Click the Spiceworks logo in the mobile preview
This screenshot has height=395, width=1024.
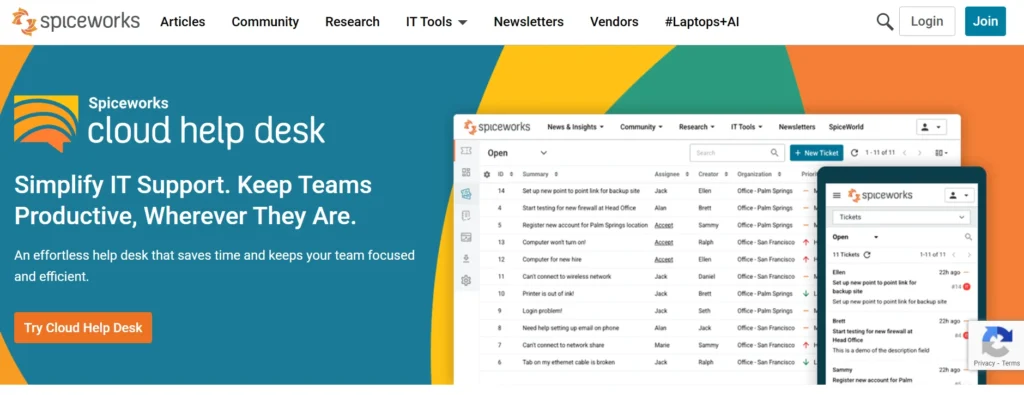tap(880, 195)
